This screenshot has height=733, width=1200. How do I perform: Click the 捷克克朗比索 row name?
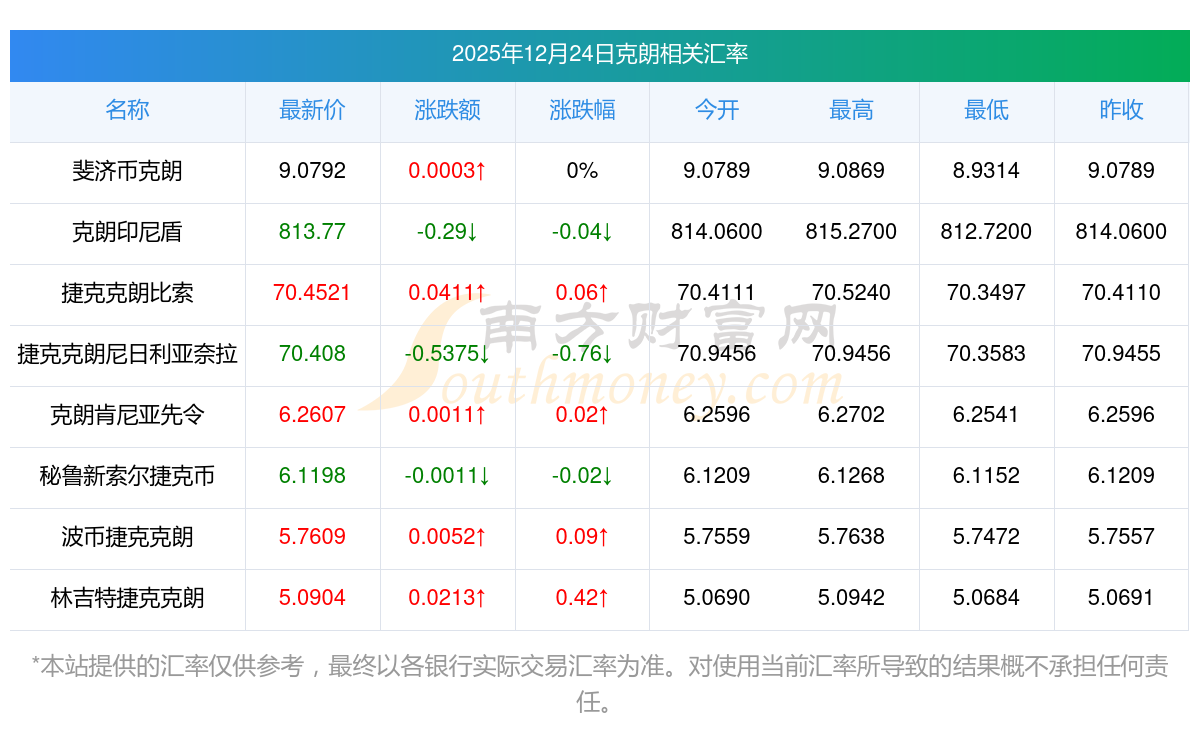point(127,293)
